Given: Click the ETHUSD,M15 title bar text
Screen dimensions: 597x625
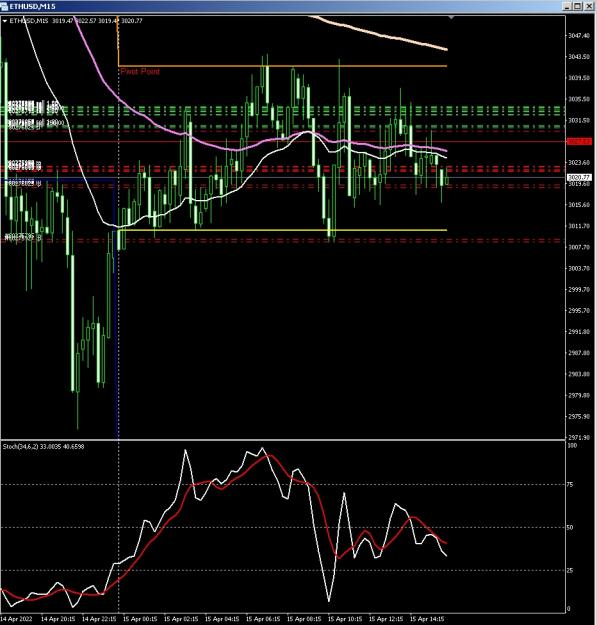Looking at the screenshot, I should 32,6.
